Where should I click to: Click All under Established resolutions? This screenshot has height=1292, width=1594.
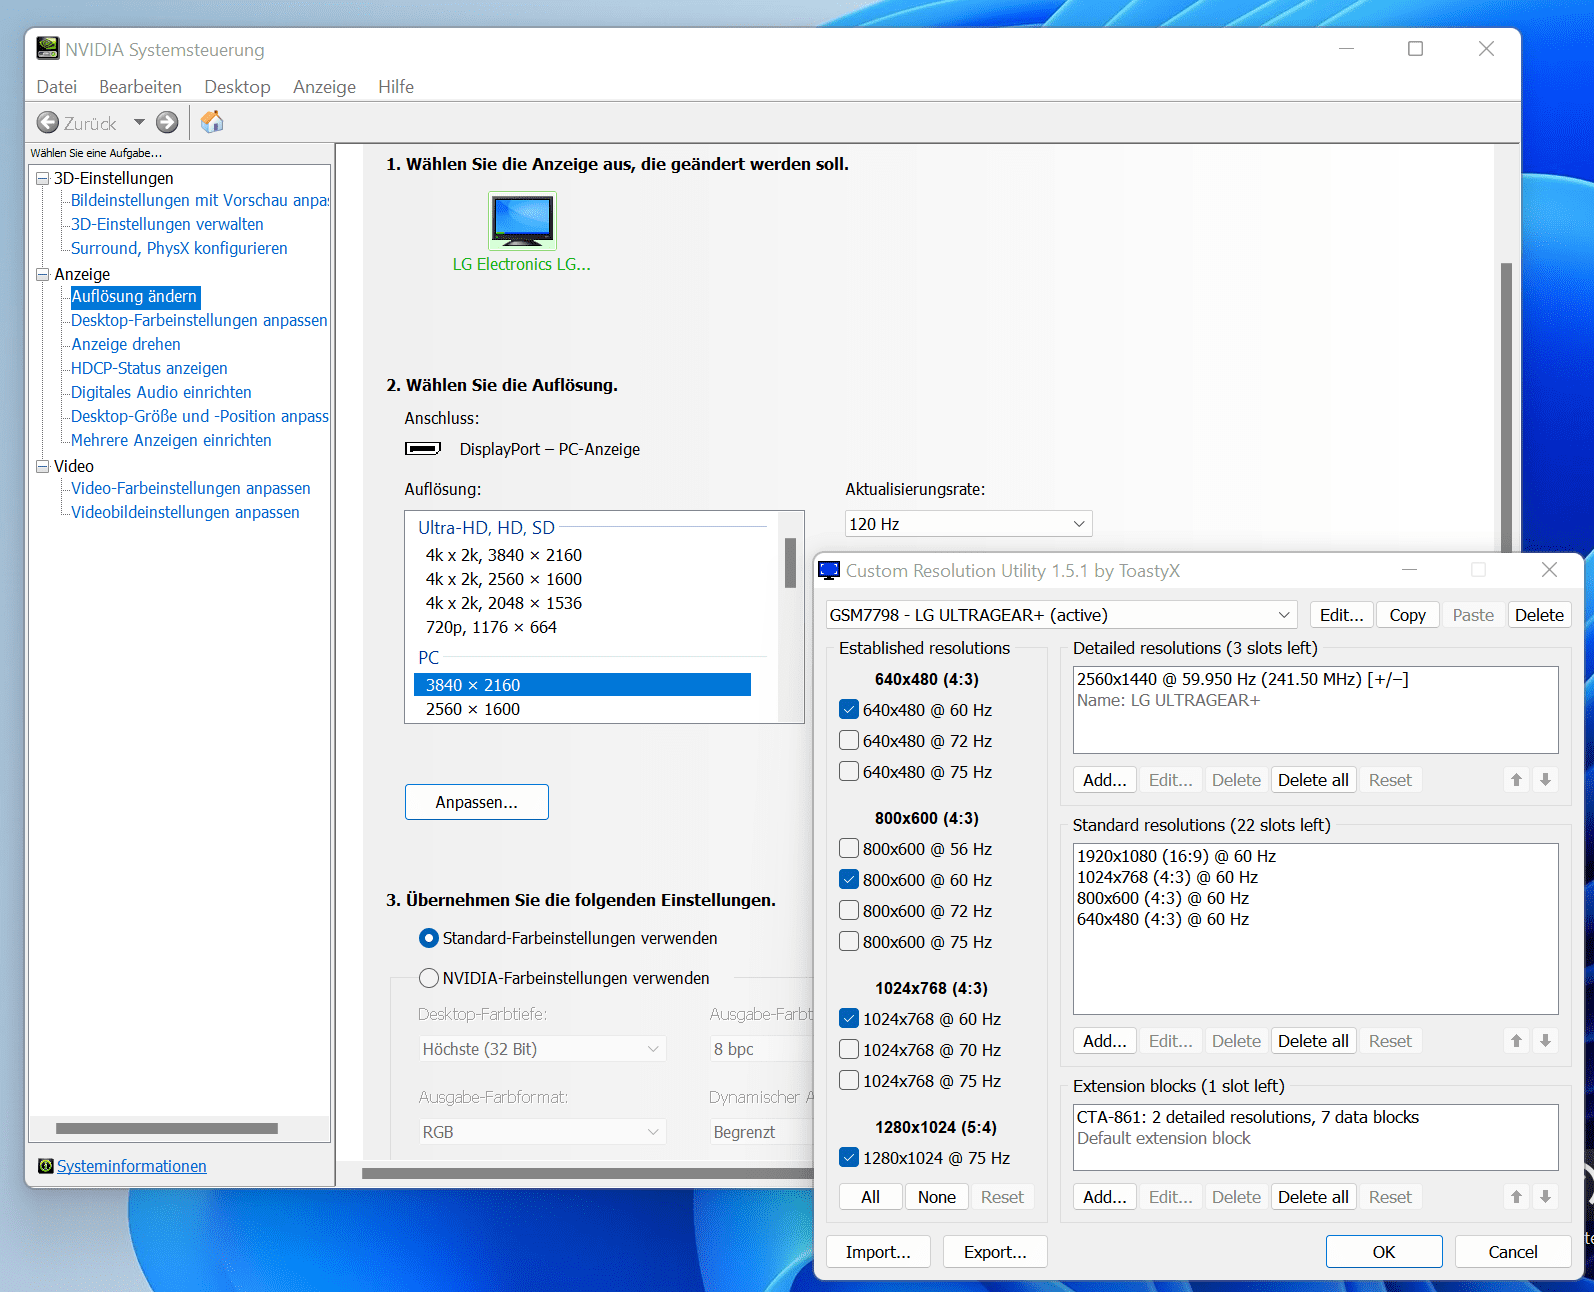point(871,1197)
